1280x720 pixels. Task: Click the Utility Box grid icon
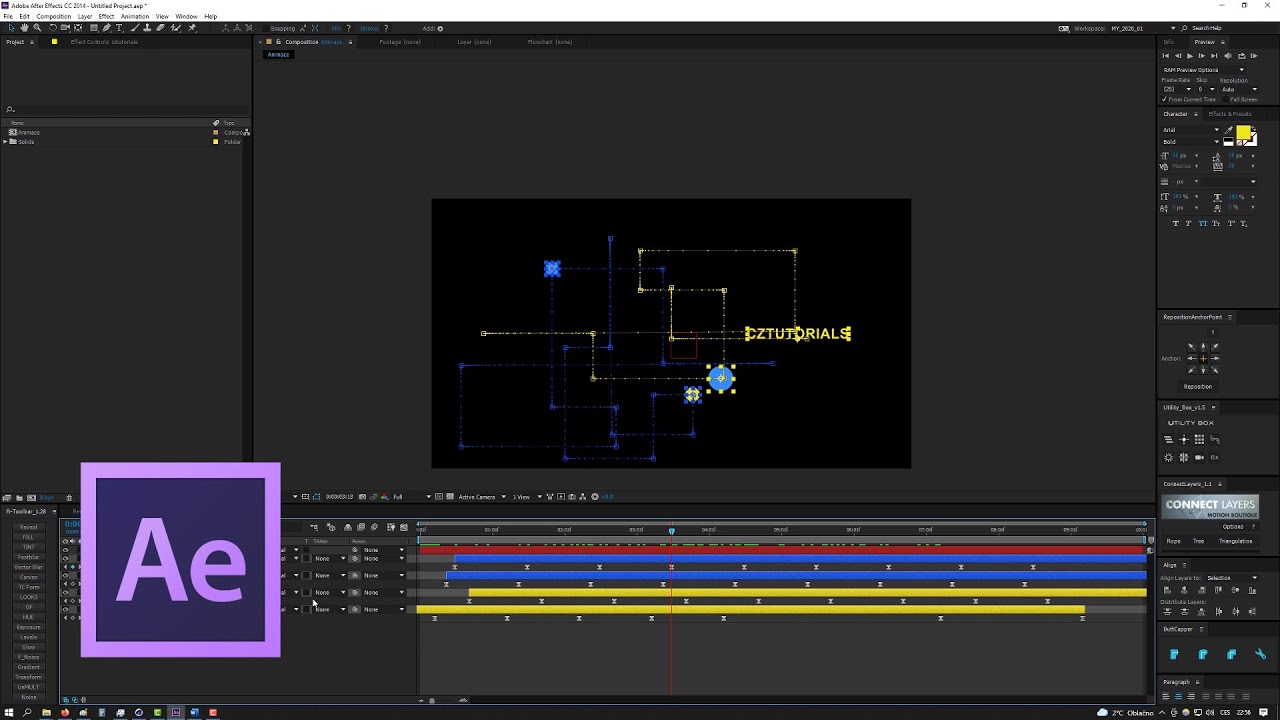[x=1199, y=439]
